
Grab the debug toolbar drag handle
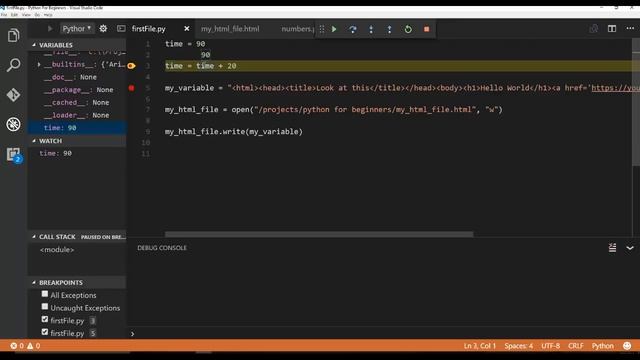click(322, 29)
